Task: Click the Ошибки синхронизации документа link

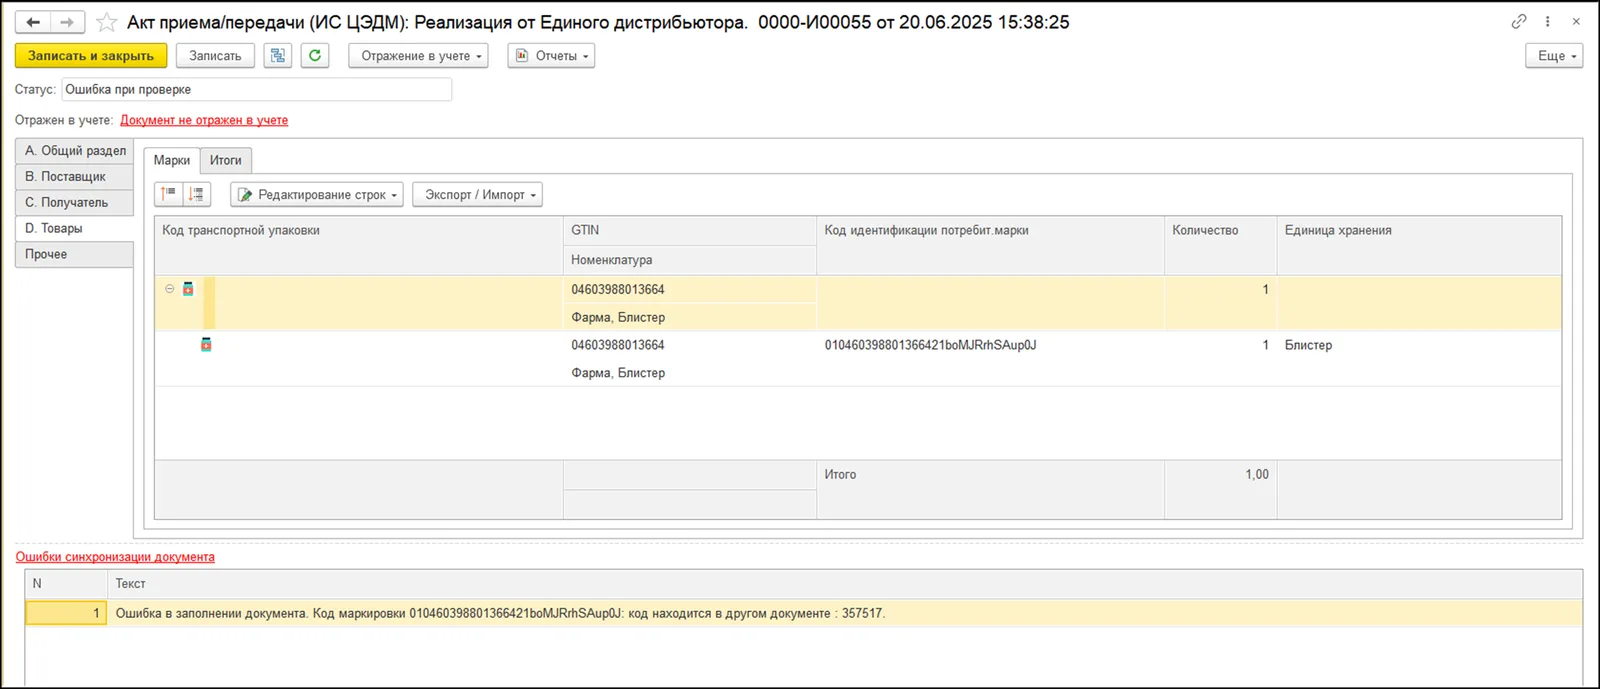Action: [115, 557]
